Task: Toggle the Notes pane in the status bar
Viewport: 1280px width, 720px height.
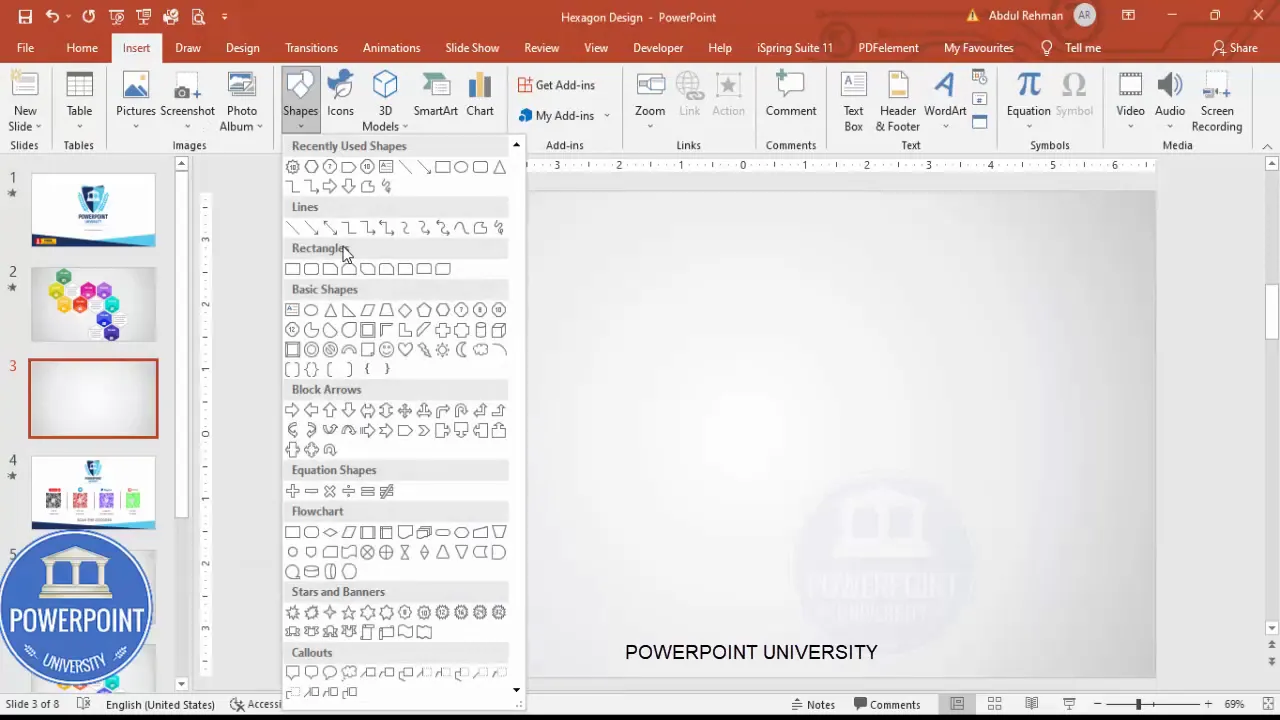Action: click(x=812, y=704)
